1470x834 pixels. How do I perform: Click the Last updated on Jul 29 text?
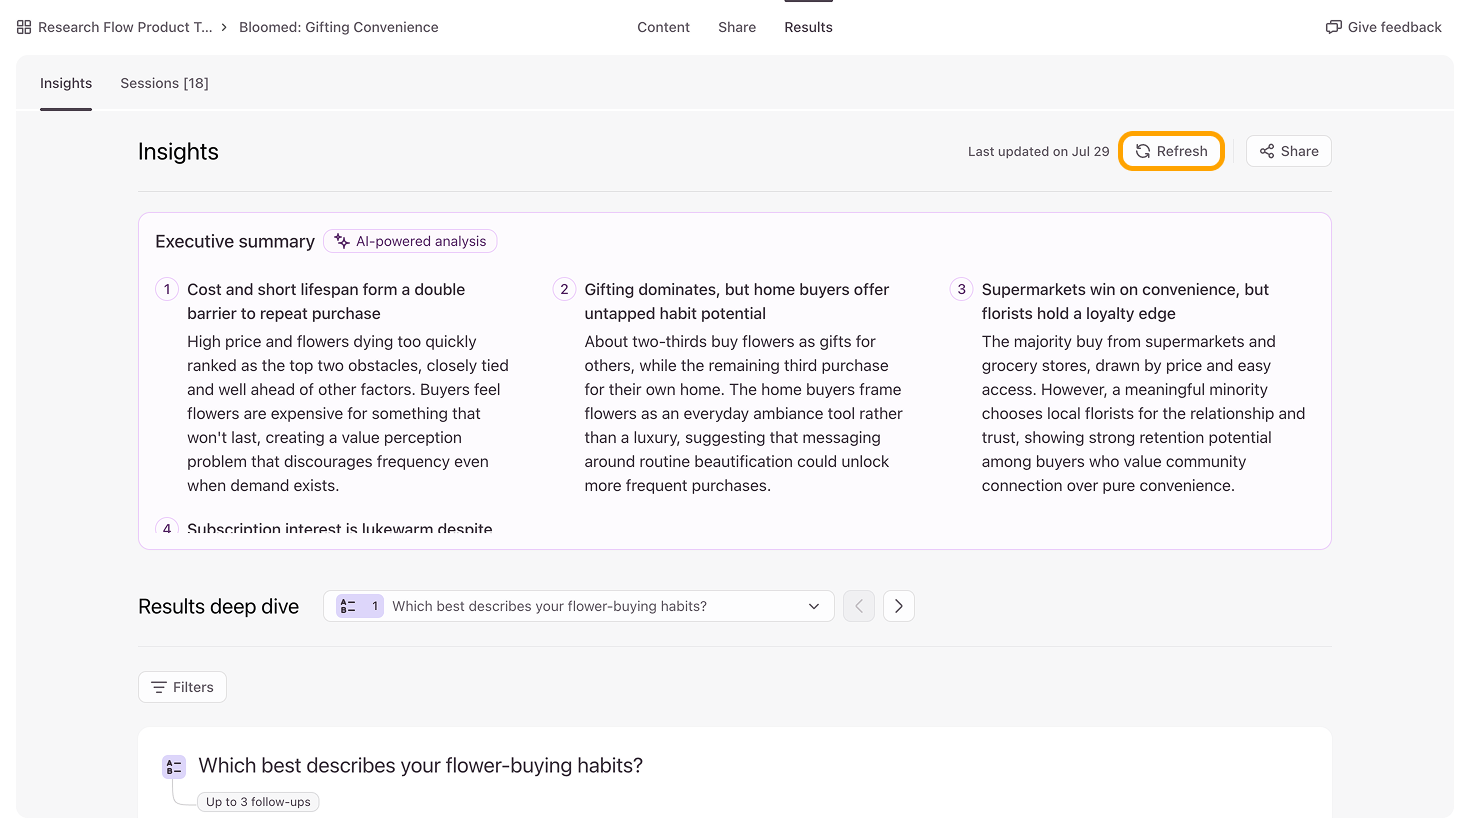(x=1038, y=151)
